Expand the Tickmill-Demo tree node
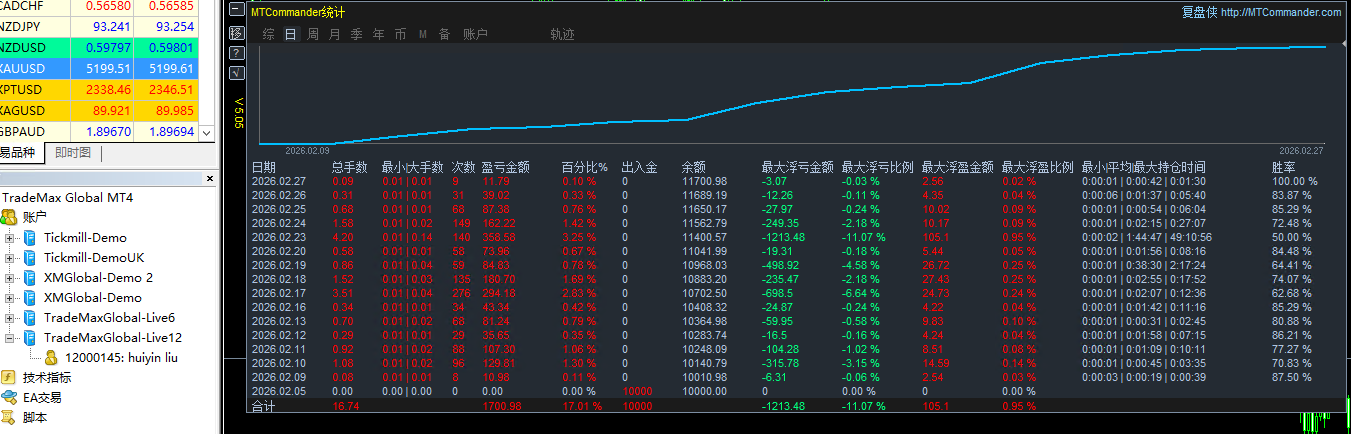The height and width of the screenshot is (434, 1351). click(x=10, y=238)
